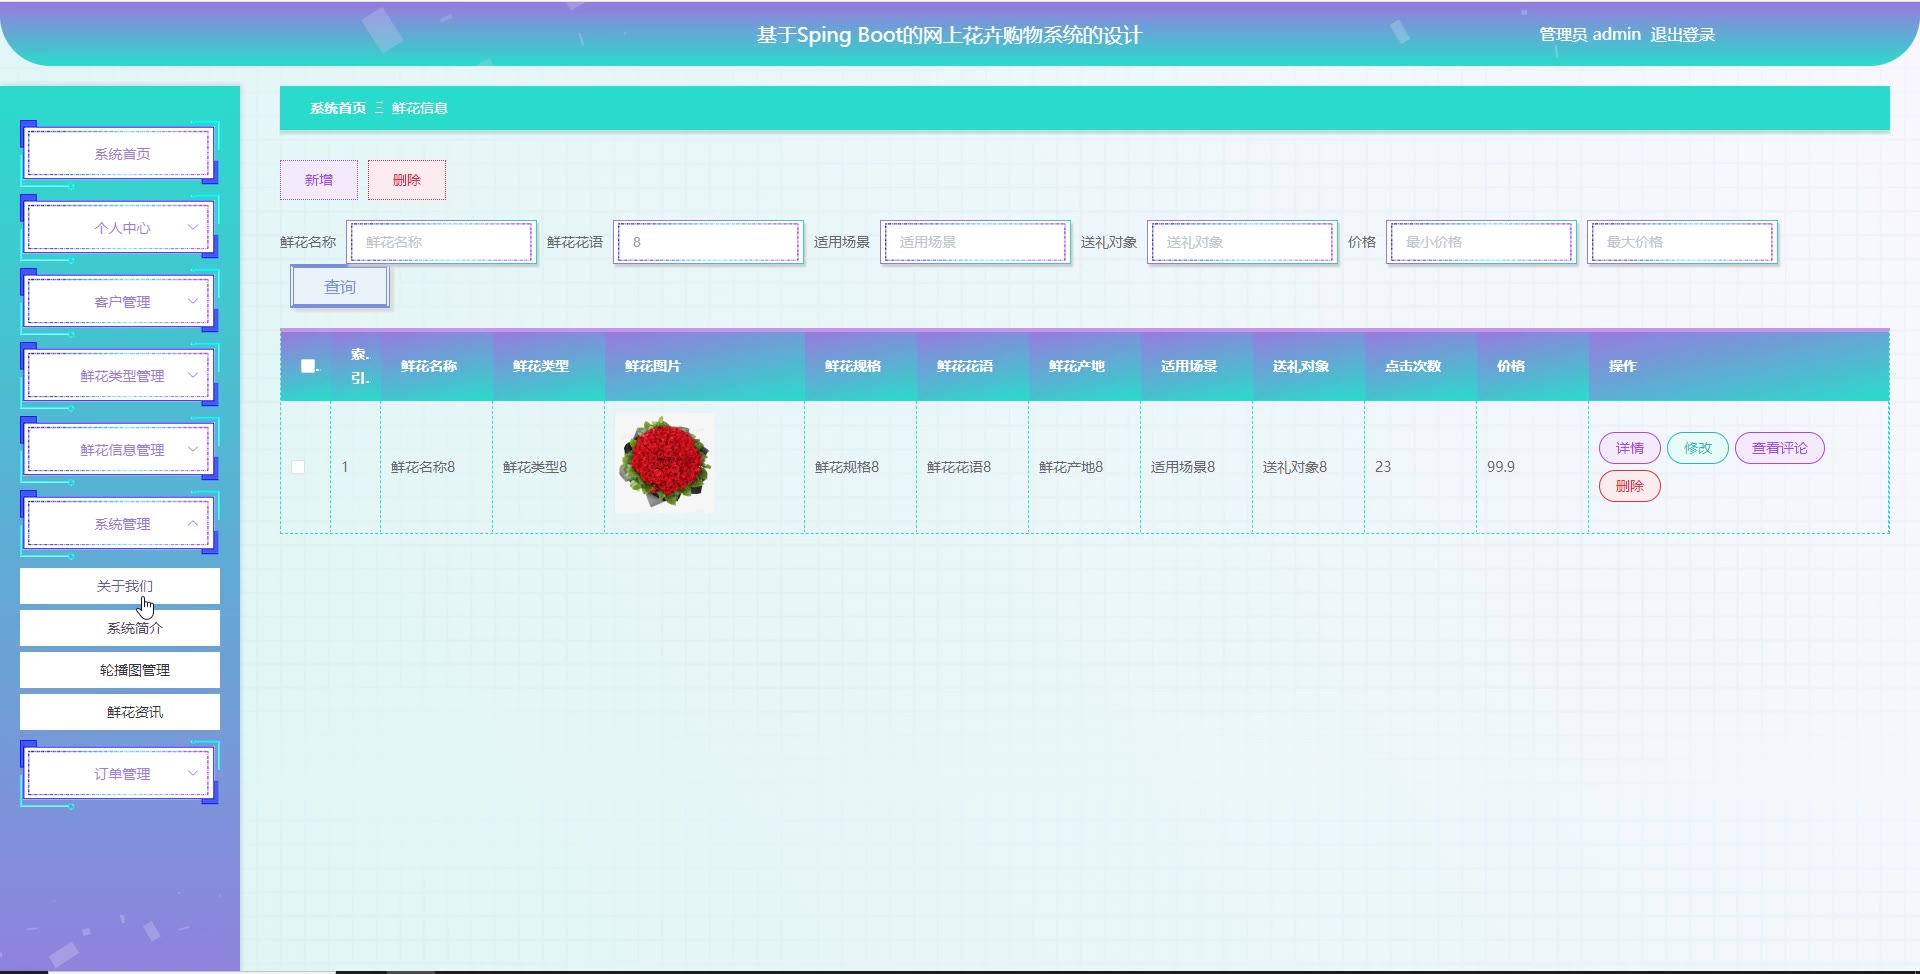This screenshot has height=974, width=1920.
Task: Open the 鲜花资讯 submenu item
Action: 120,712
